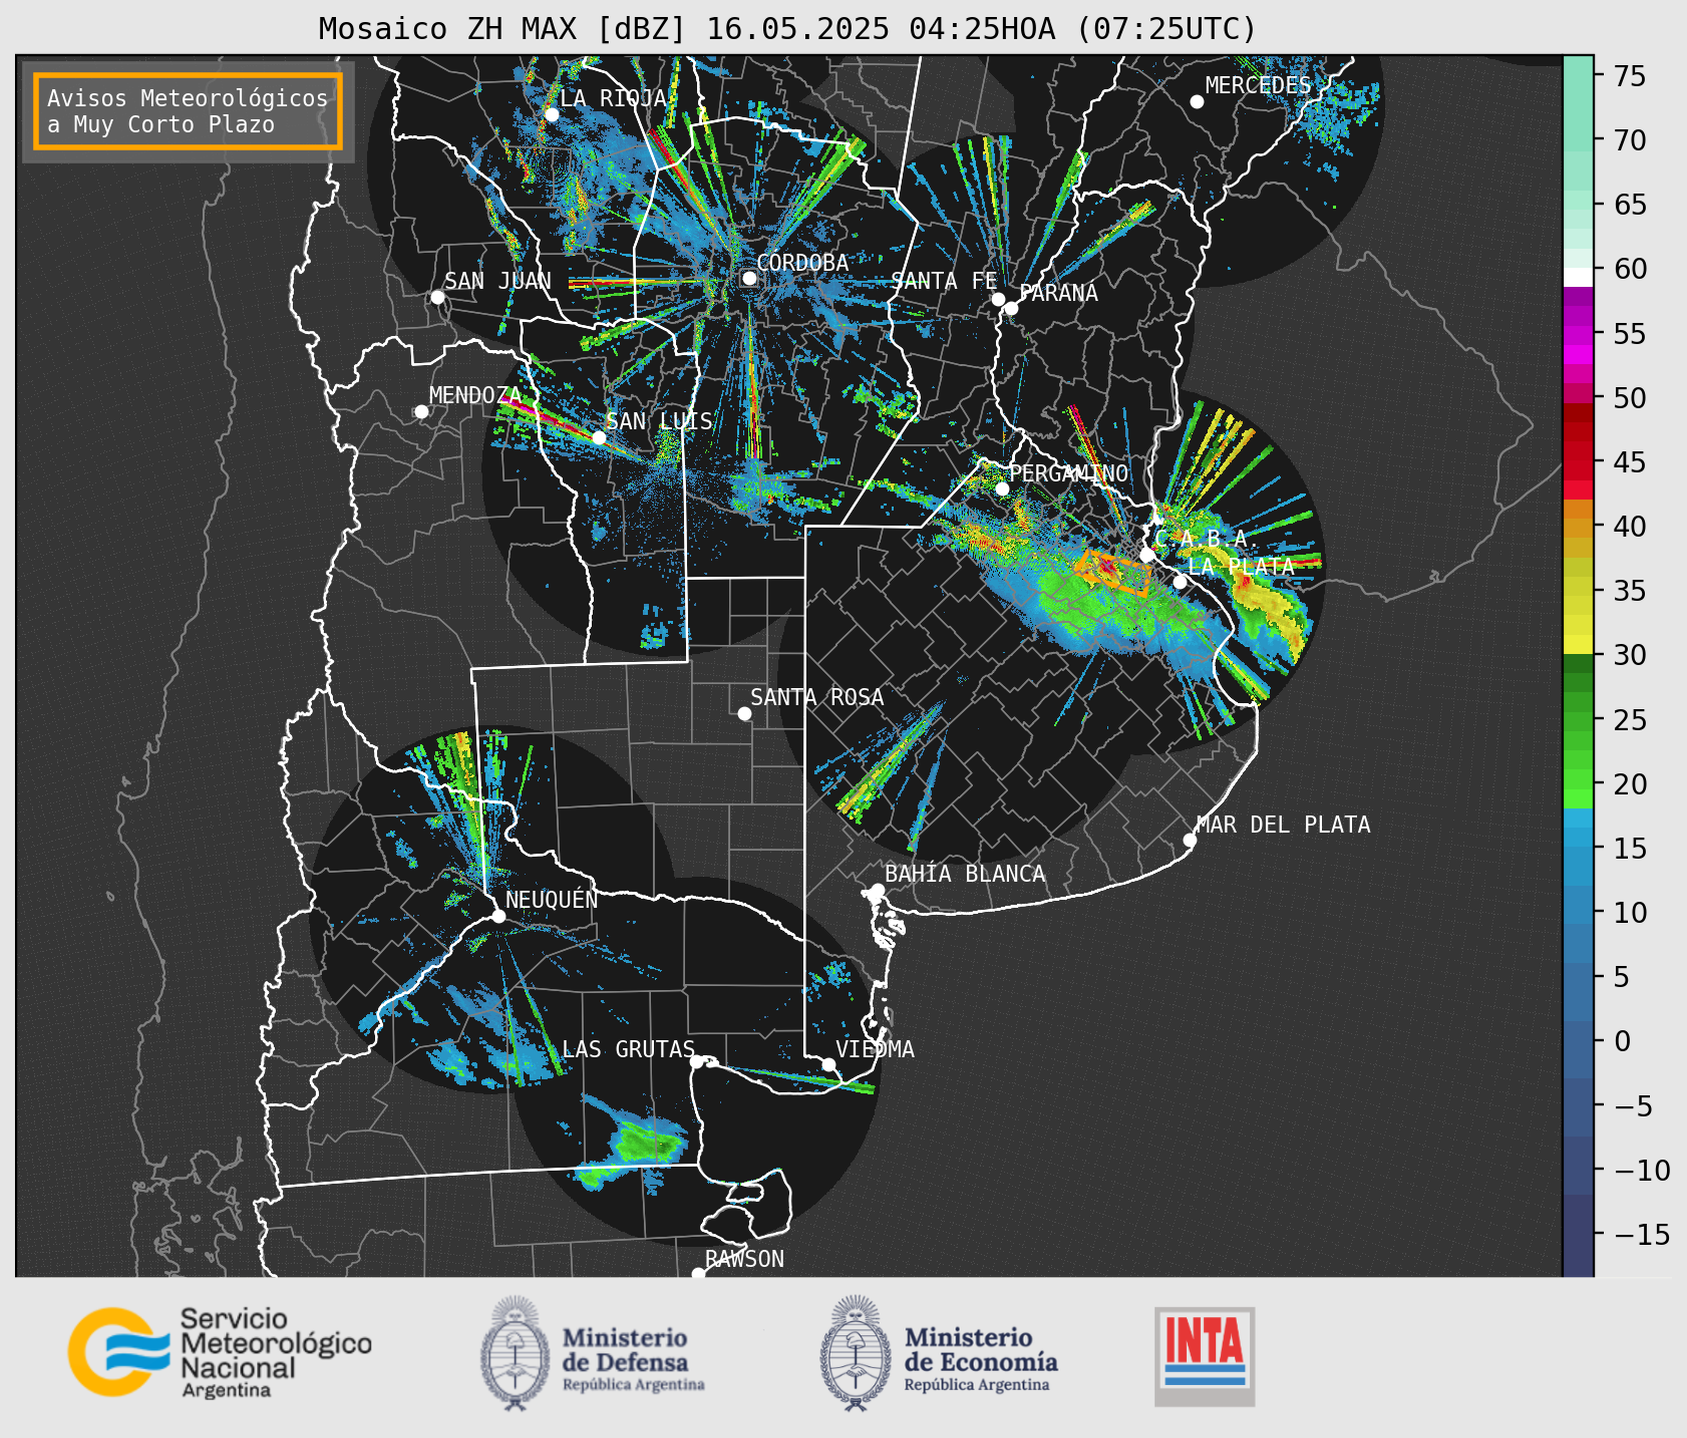Click the Santa Rosa city marker dot
The image size is (1687, 1438).
[744, 713]
